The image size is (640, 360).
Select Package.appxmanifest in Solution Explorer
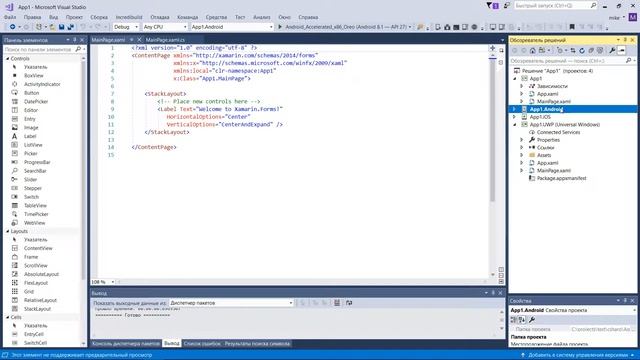[561, 178]
